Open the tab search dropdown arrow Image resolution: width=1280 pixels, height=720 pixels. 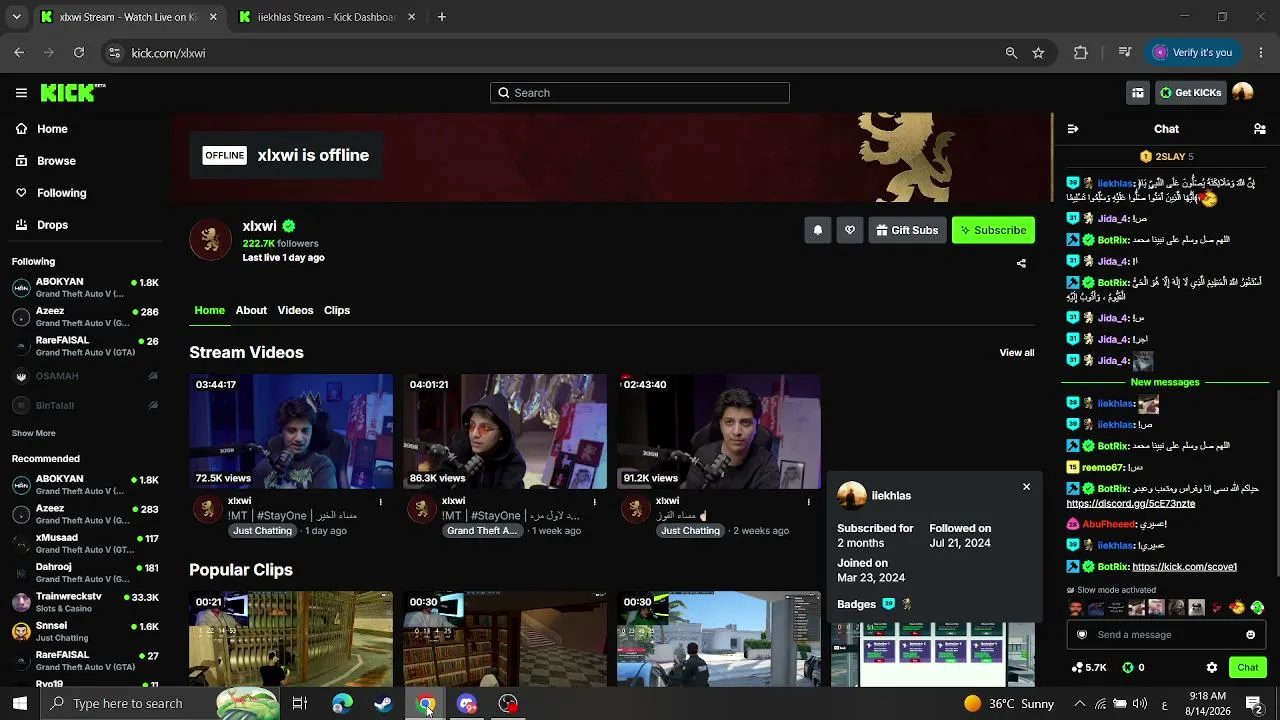click(x=16, y=17)
